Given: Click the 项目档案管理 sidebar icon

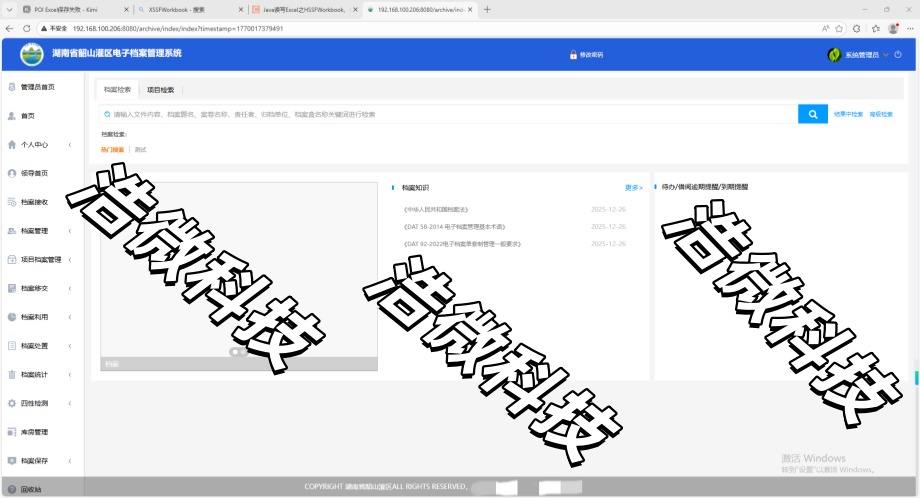Looking at the screenshot, I should tap(12, 259).
